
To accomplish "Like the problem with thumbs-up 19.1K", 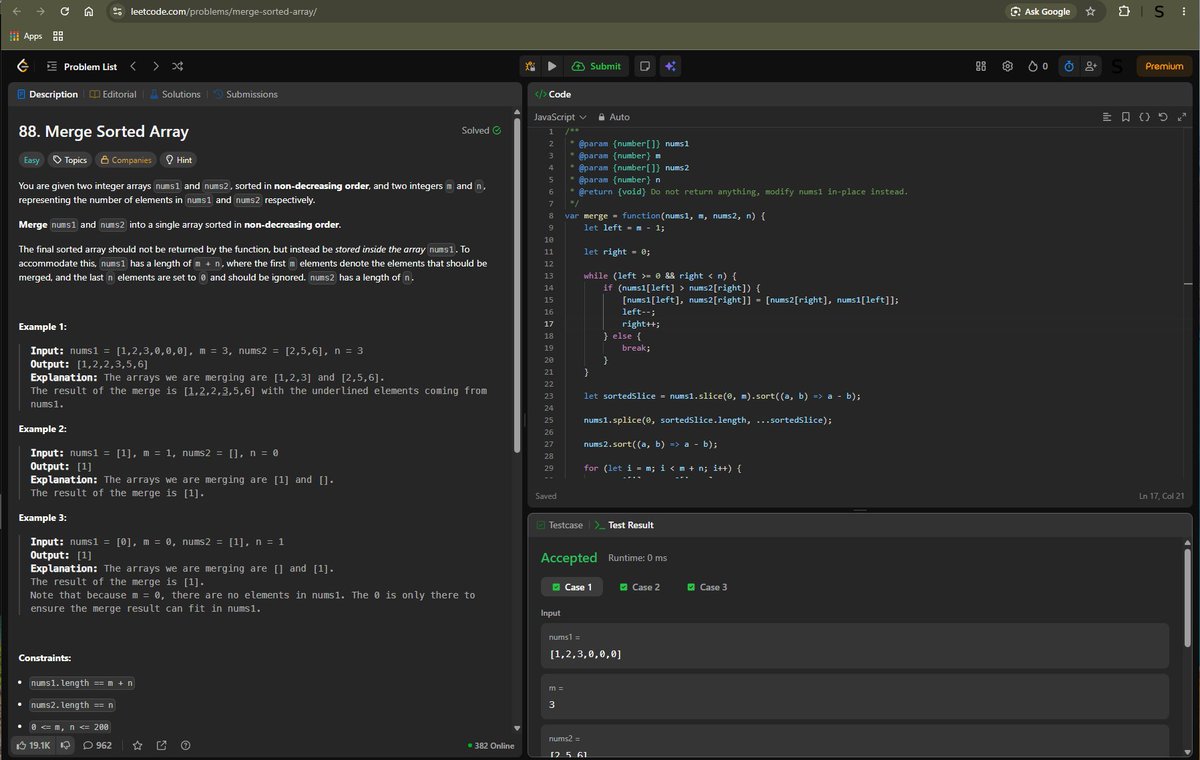I will (32, 745).
